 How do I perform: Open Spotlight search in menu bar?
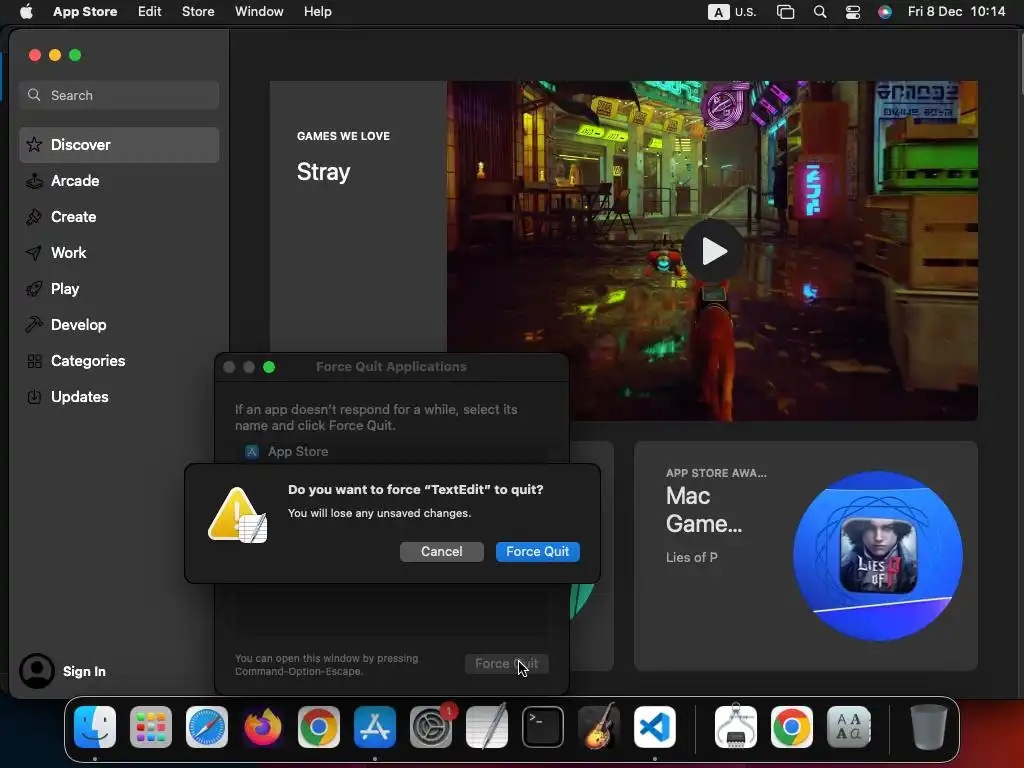tap(820, 12)
